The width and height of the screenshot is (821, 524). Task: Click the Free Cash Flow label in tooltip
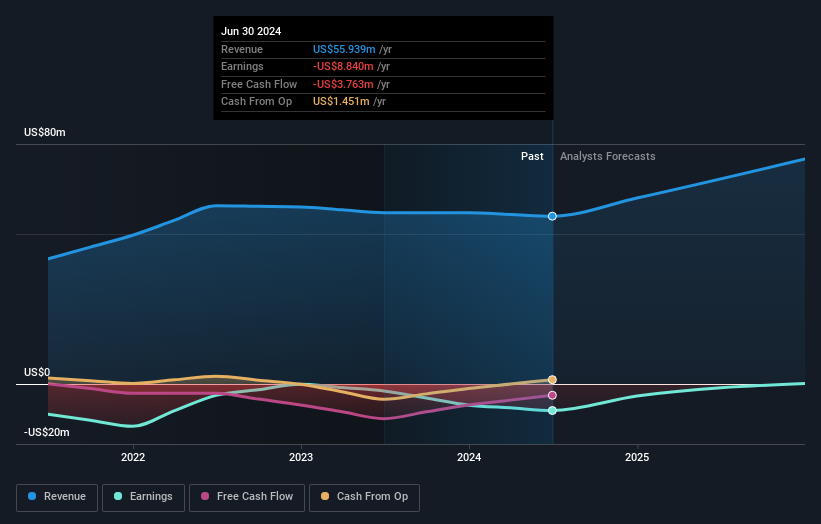259,84
